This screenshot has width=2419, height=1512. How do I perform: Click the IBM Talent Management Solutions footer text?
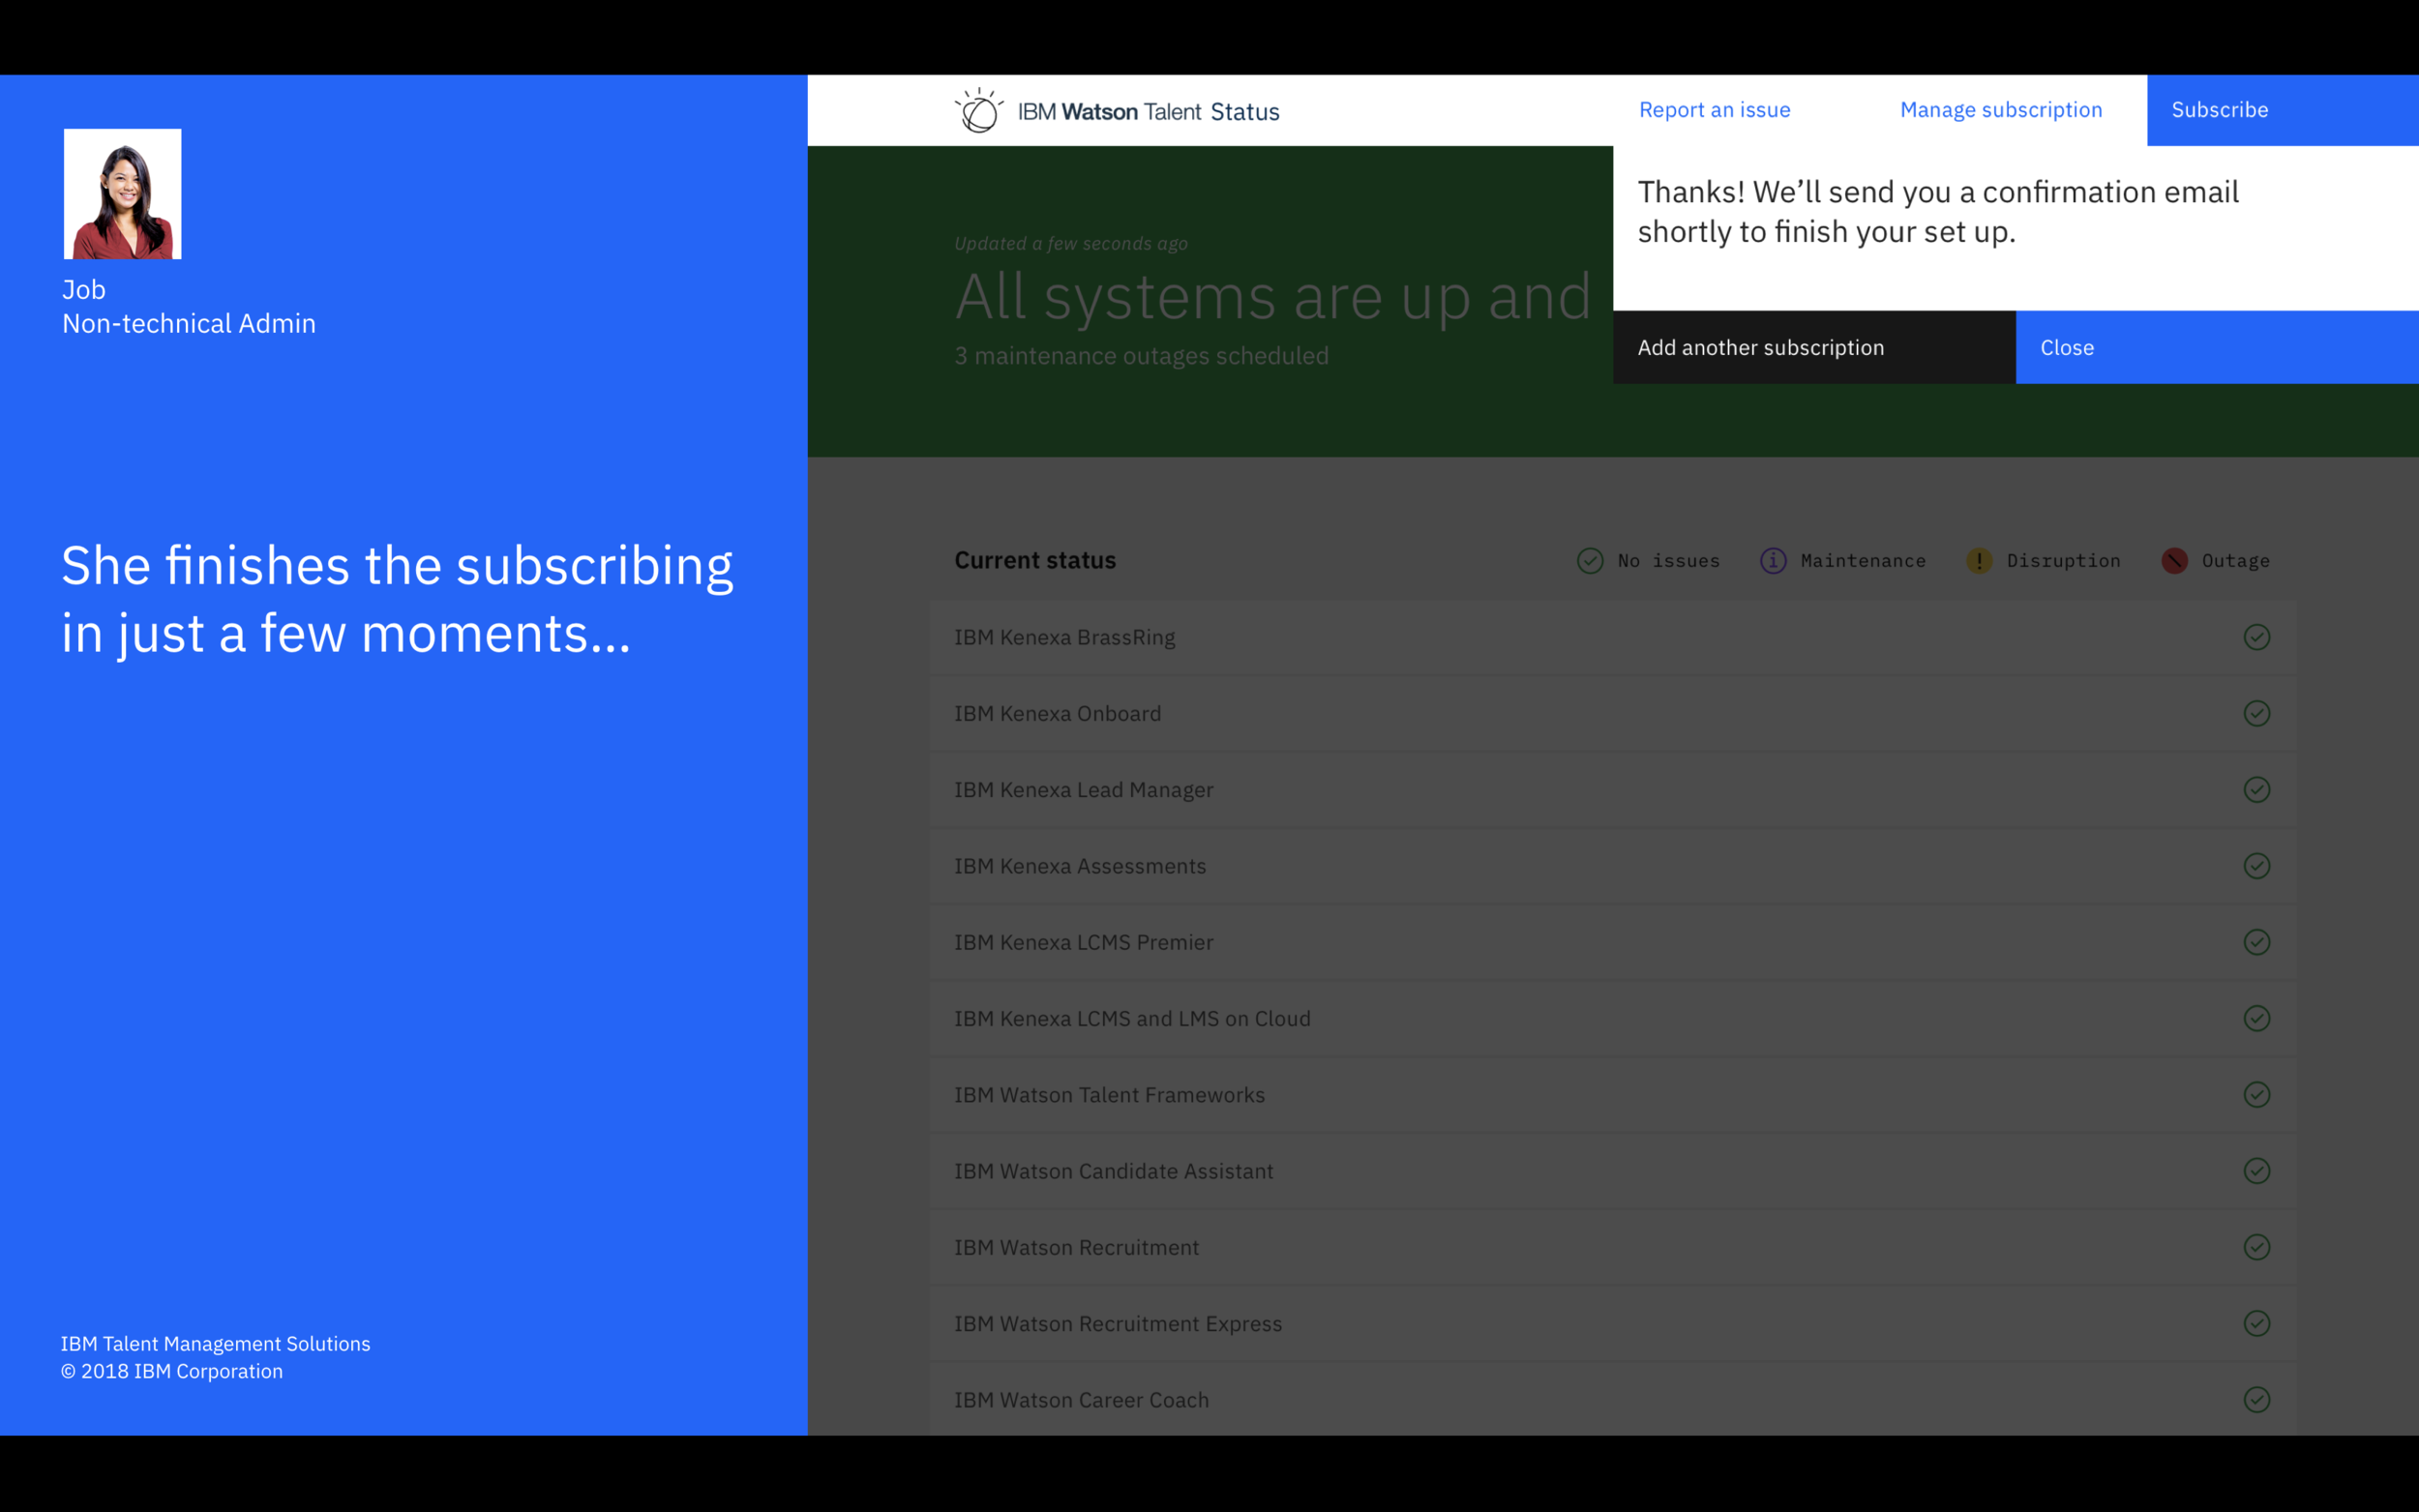tap(215, 1343)
